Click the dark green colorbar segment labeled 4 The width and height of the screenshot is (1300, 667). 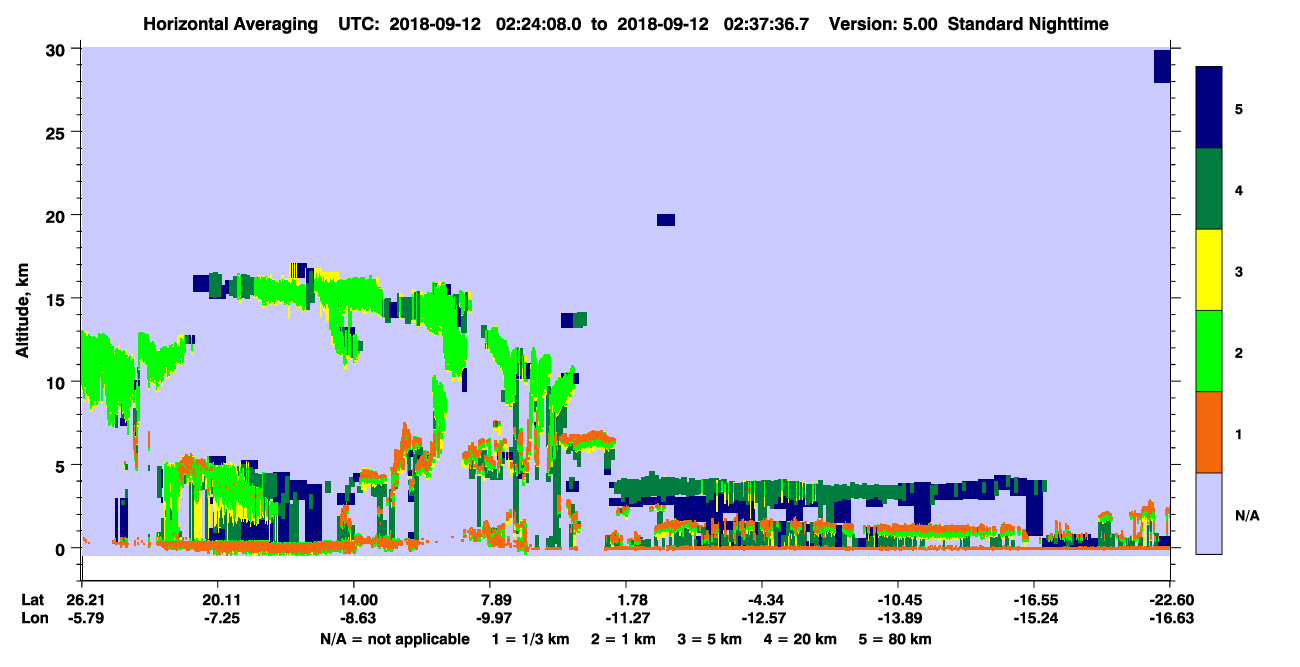click(x=1209, y=189)
